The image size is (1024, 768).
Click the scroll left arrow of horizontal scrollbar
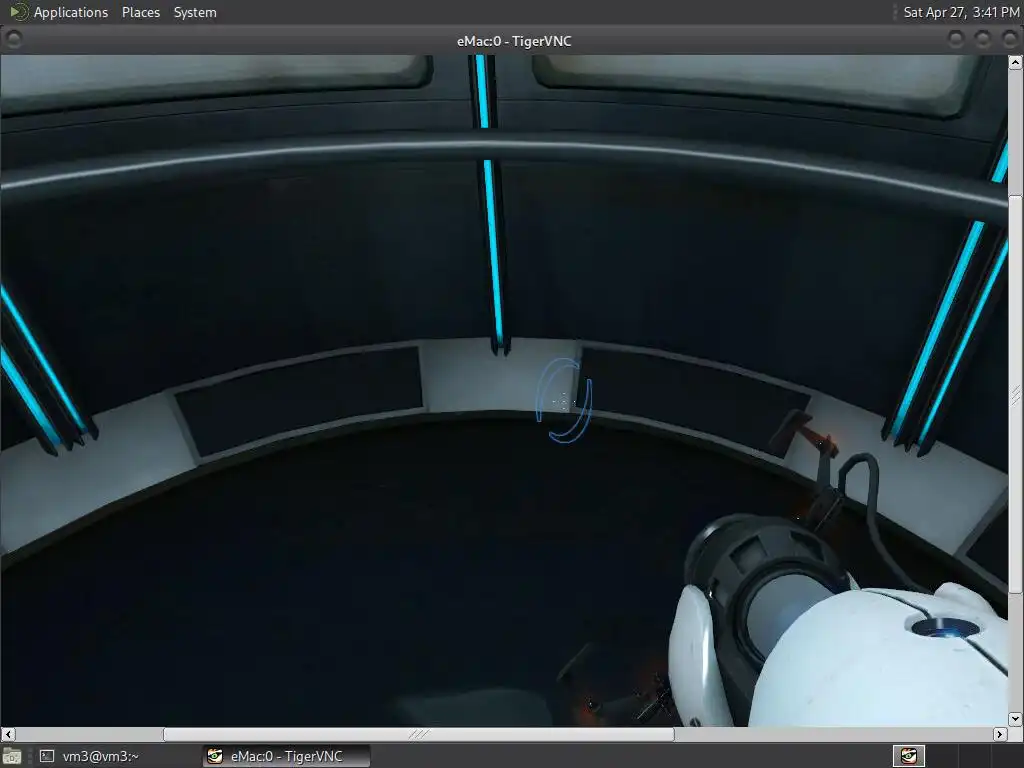coord(8,734)
